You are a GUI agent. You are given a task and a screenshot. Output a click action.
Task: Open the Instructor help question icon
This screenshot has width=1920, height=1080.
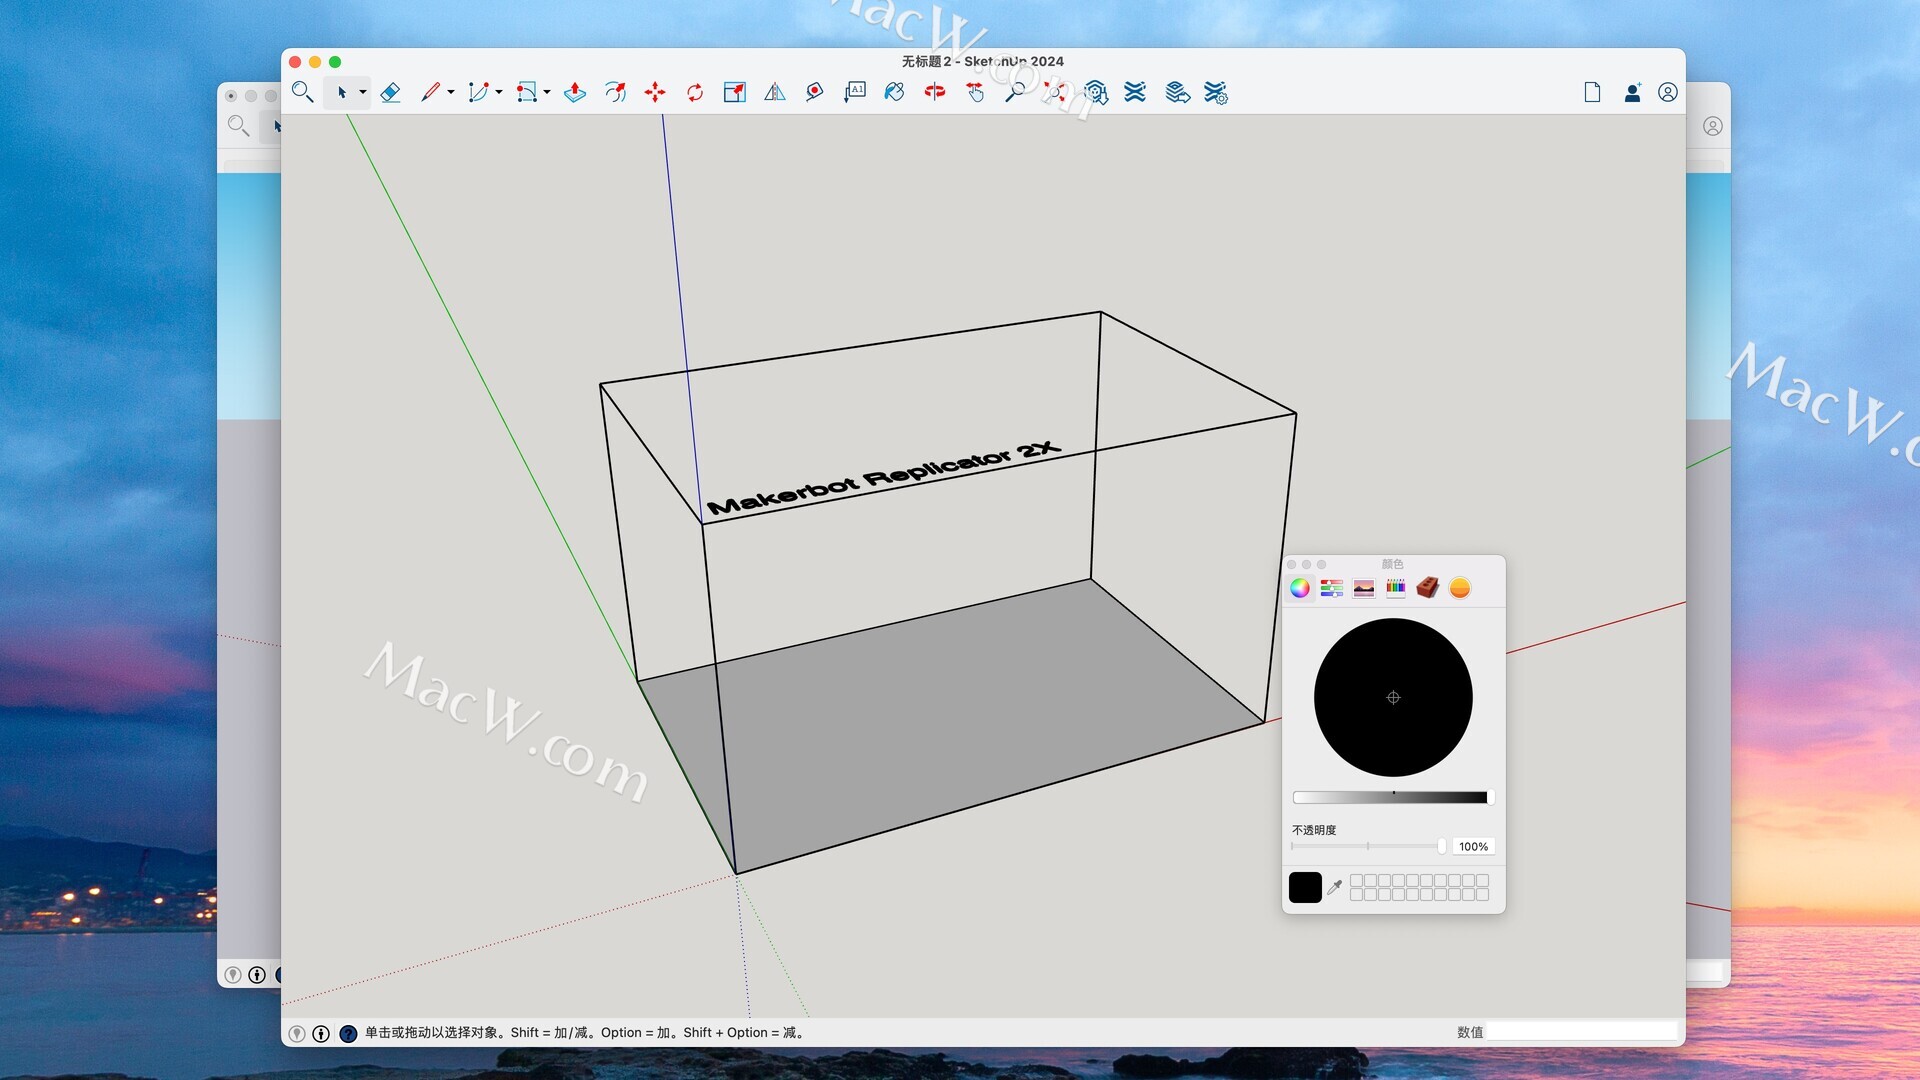(348, 1033)
